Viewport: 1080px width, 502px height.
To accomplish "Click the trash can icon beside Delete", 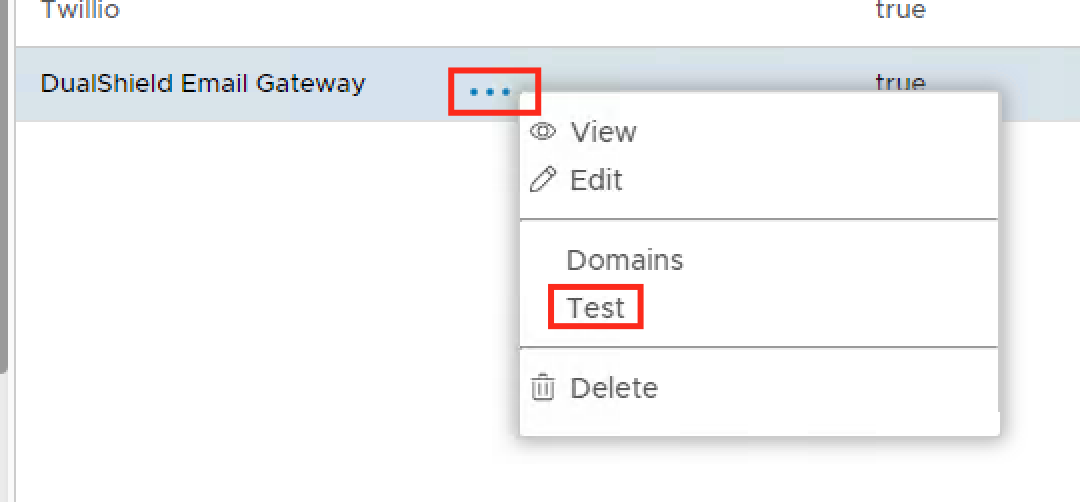I will click(542, 387).
